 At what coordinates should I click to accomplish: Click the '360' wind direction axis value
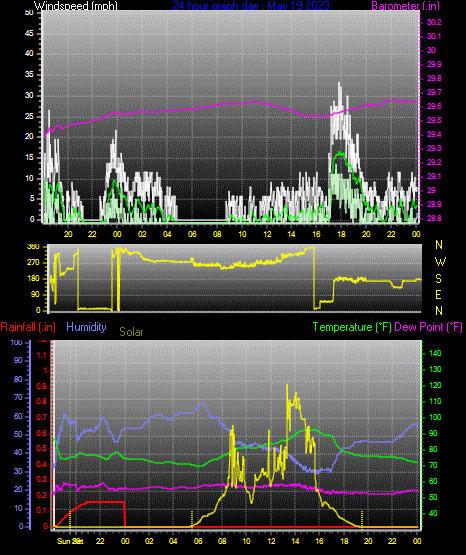pyautogui.click(x=33, y=247)
